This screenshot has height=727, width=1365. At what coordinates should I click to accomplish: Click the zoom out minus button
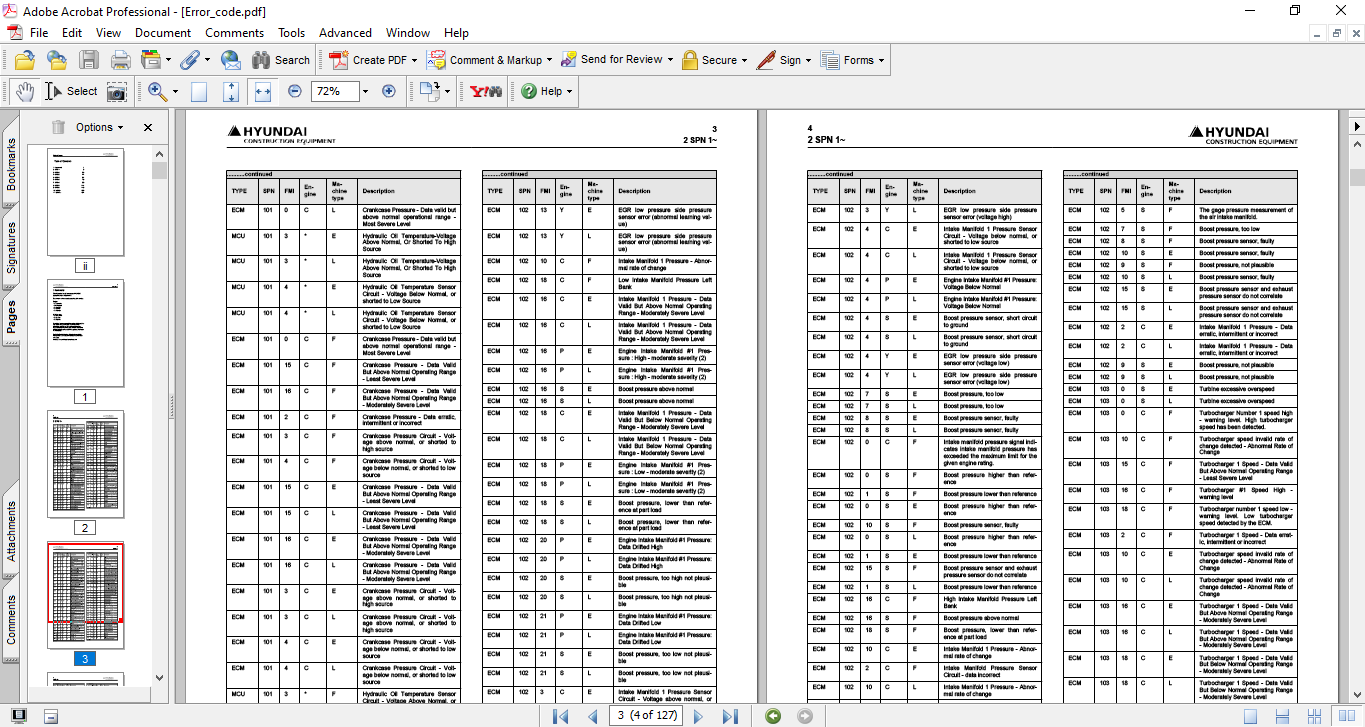pyautogui.click(x=295, y=91)
